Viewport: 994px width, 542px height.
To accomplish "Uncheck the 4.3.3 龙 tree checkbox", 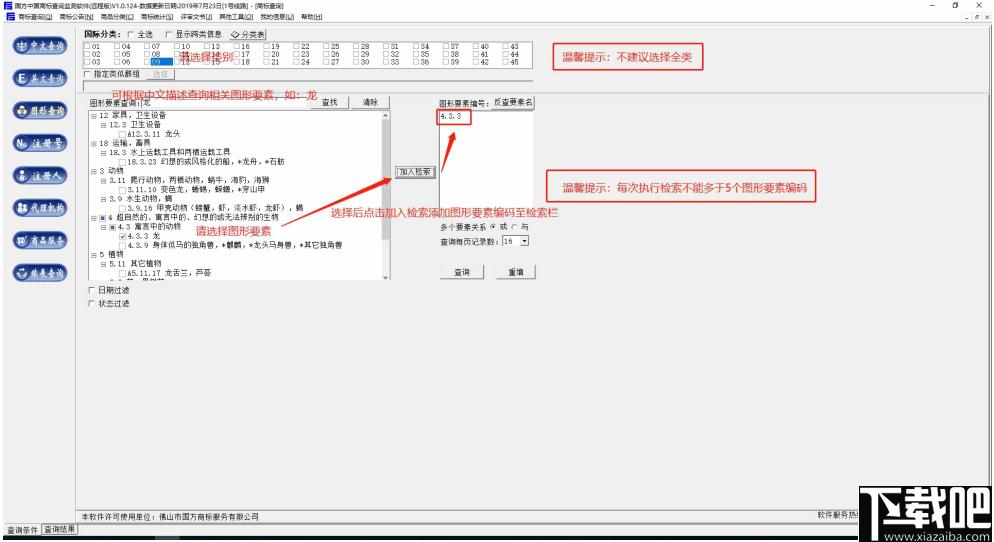I will click(122, 236).
